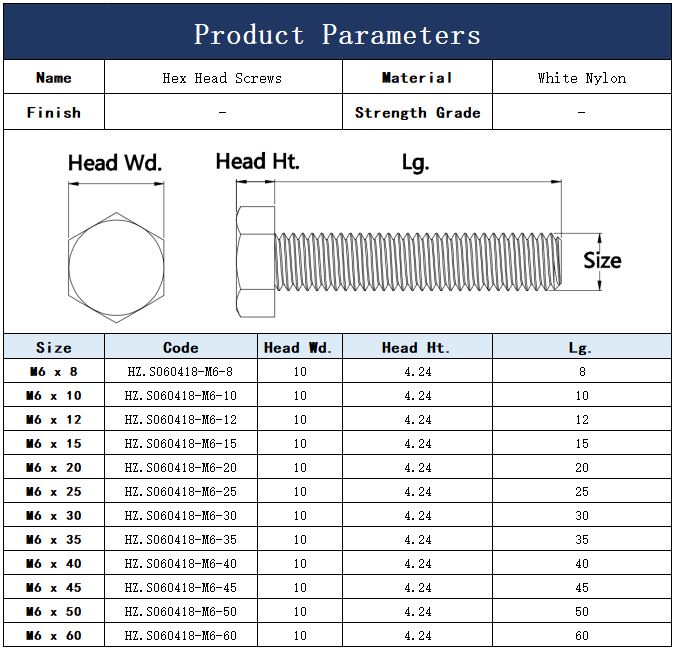Select code HZ.S060418-M6-10
Image resolution: width=676 pixels, height=651 pixels.
click(x=181, y=396)
